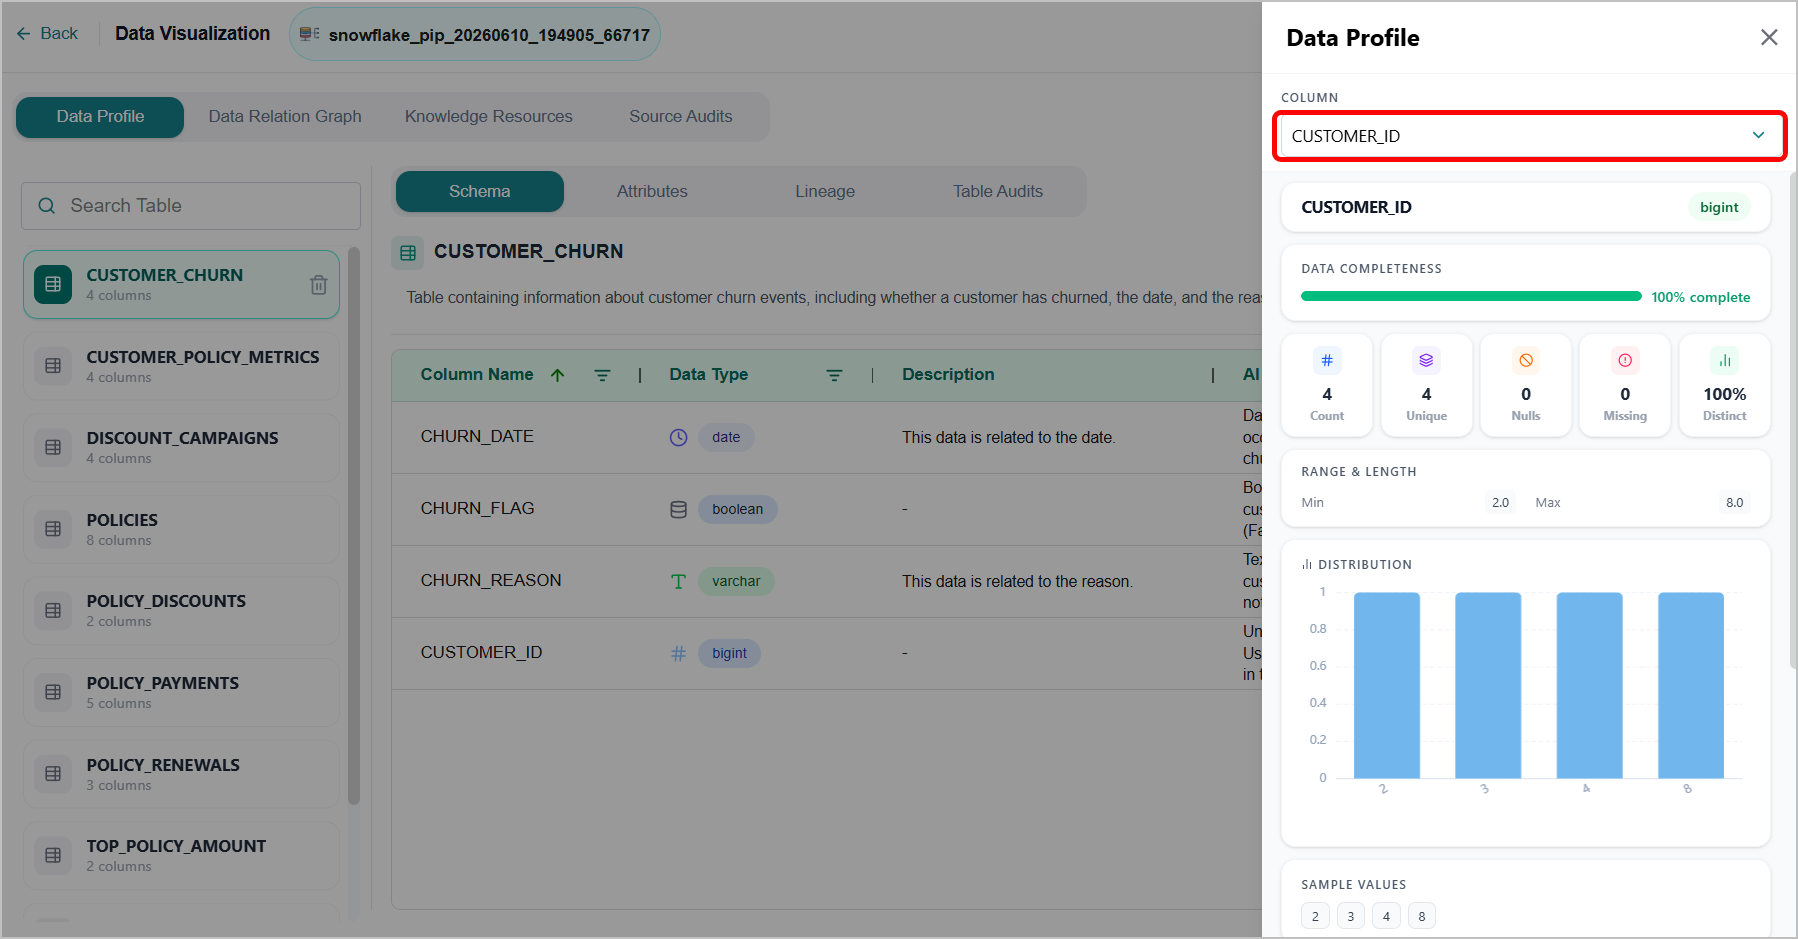Image resolution: width=1798 pixels, height=939 pixels.
Task: Click the database icon for boolean type
Action: pyautogui.click(x=678, y=509)
